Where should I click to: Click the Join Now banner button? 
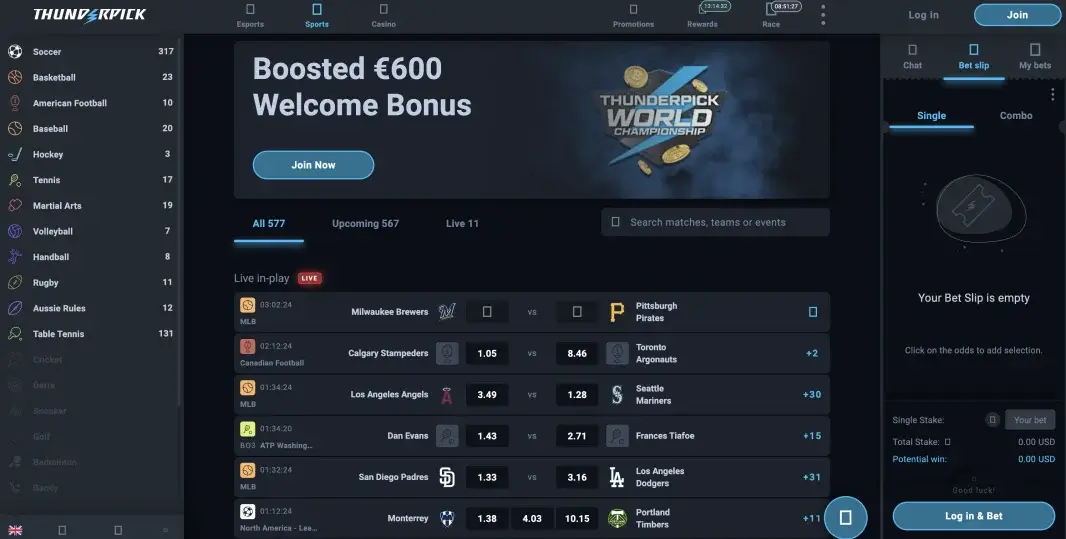313,165
